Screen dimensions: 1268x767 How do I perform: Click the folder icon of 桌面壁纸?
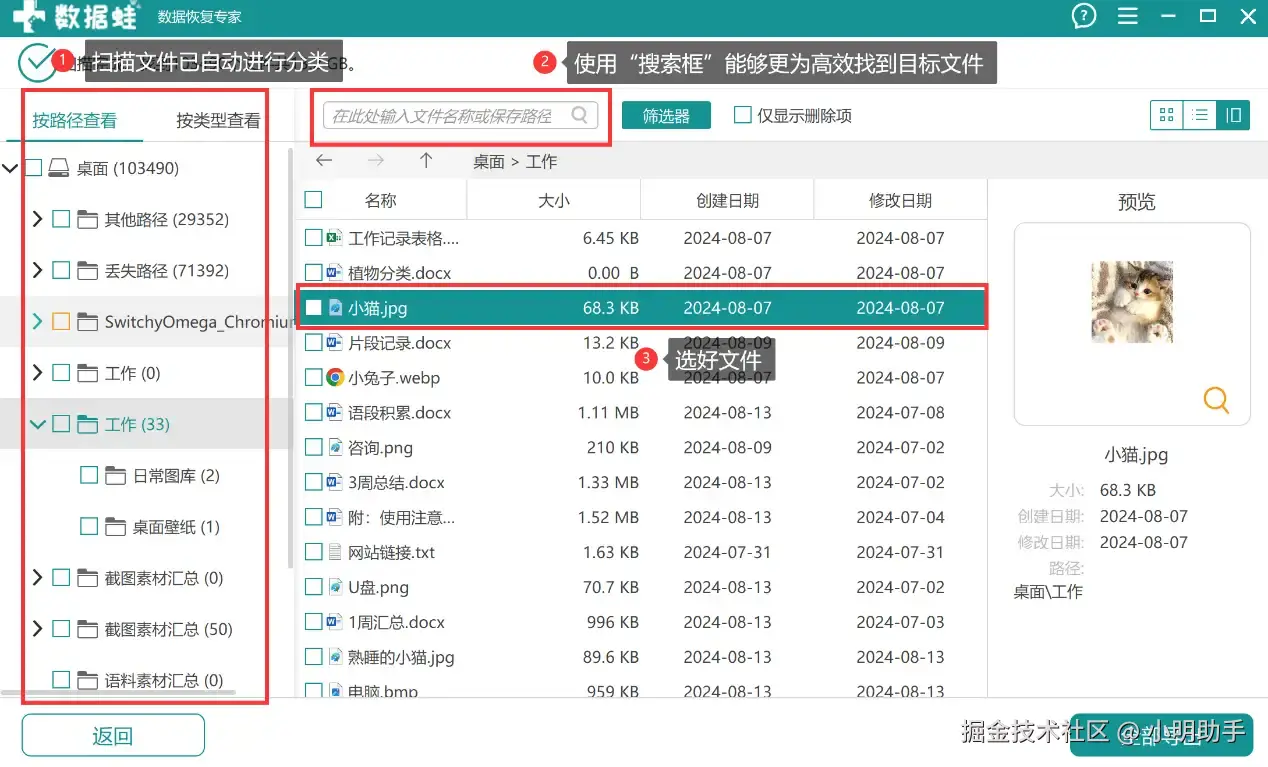point(116,526)
